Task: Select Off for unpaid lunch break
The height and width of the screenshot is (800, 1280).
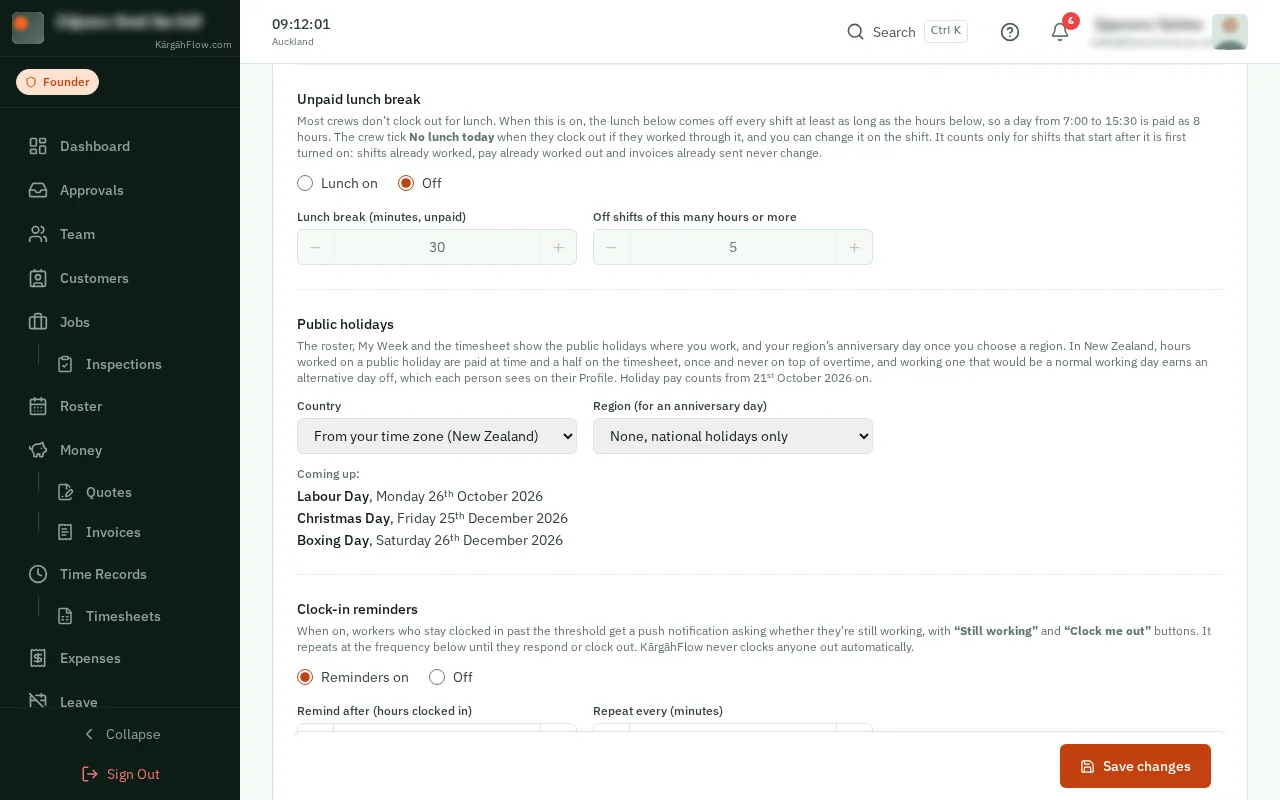Action: (x=406, y=183)
